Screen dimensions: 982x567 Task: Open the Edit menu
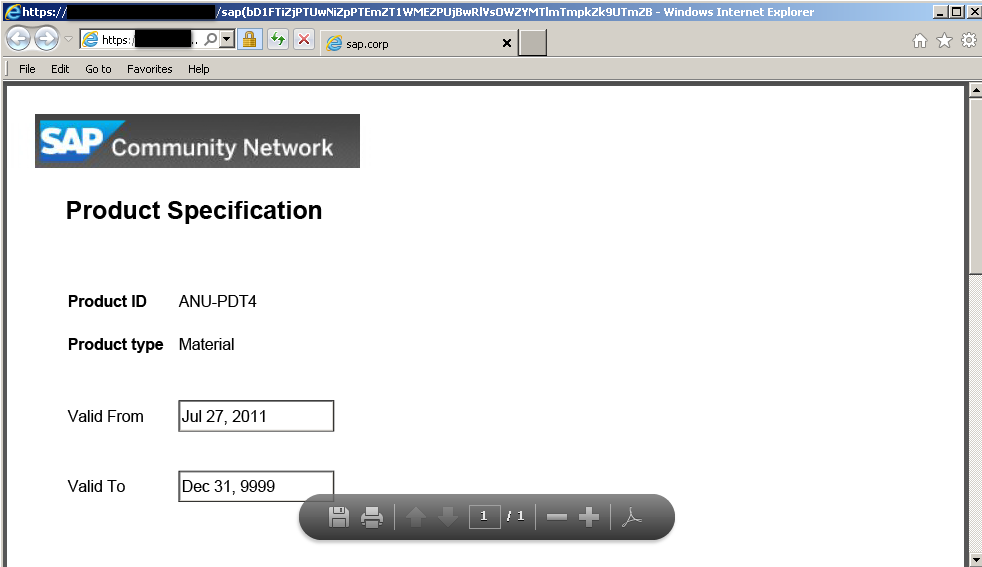coord(60,69)
